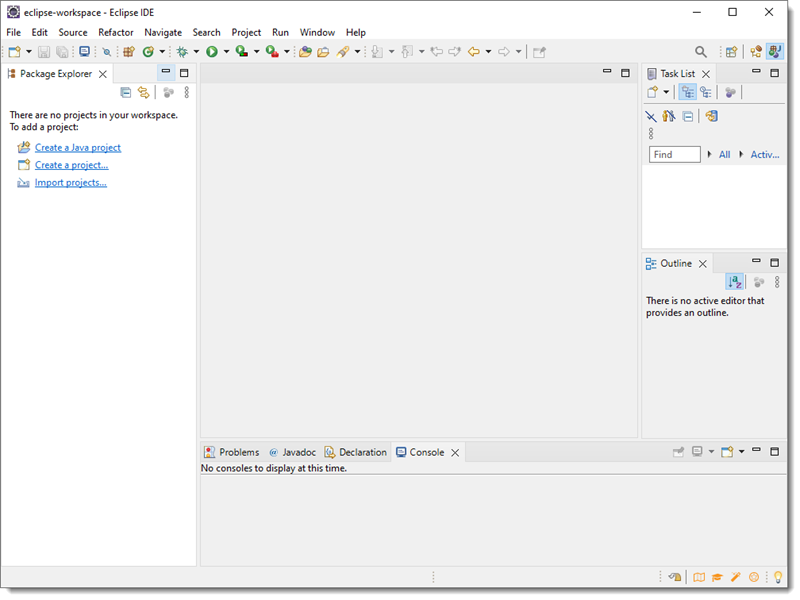This screenshot has width=800, height=600.
Task: Click the magnifier search icon at top right
Action: pyautogui.click(x=701, y=52)
